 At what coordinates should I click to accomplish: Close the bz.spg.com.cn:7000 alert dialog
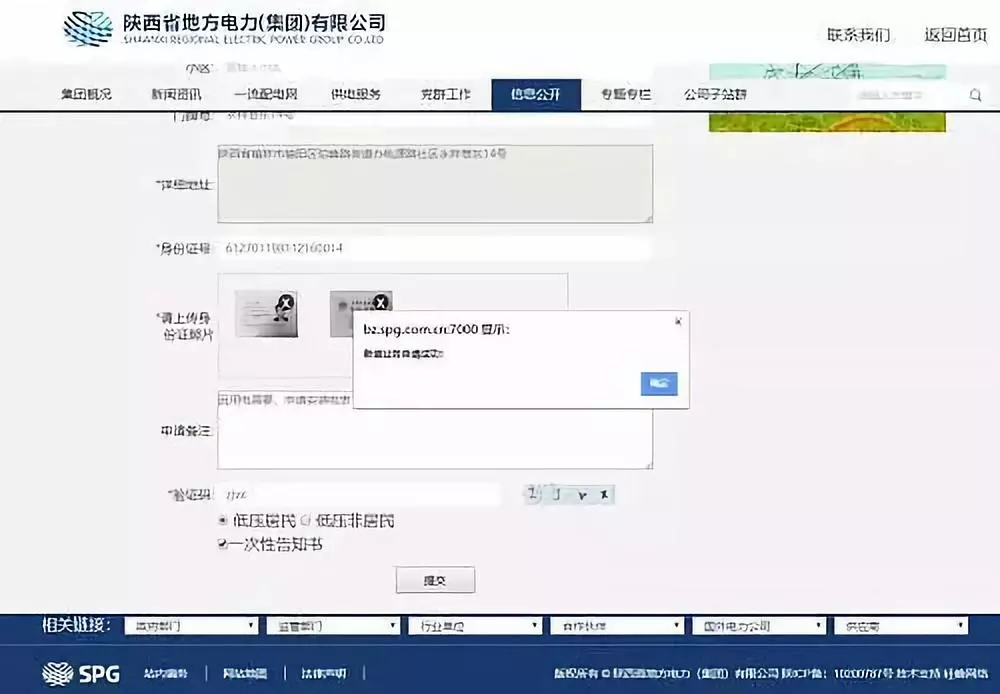tap(677, 321)
